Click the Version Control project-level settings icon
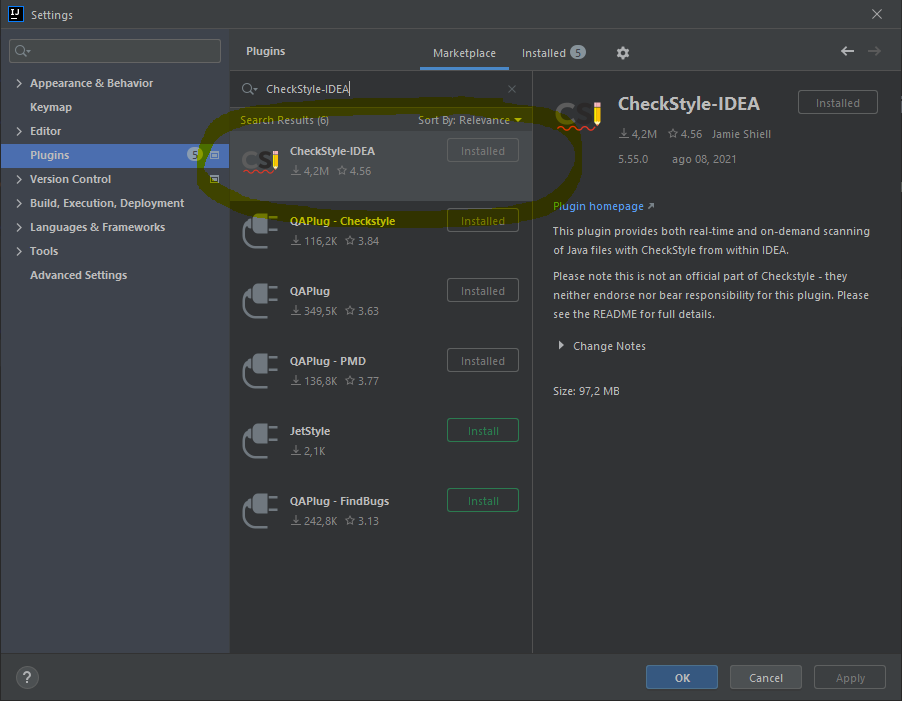902x701 pixels. [214, 179]
